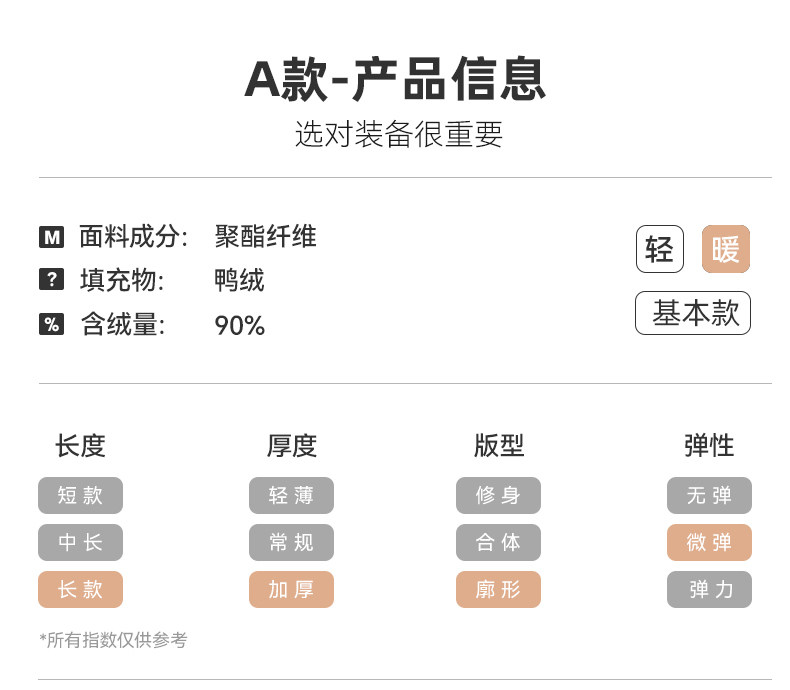
Task: Click the percent down content icon
Action: (51, 324)
